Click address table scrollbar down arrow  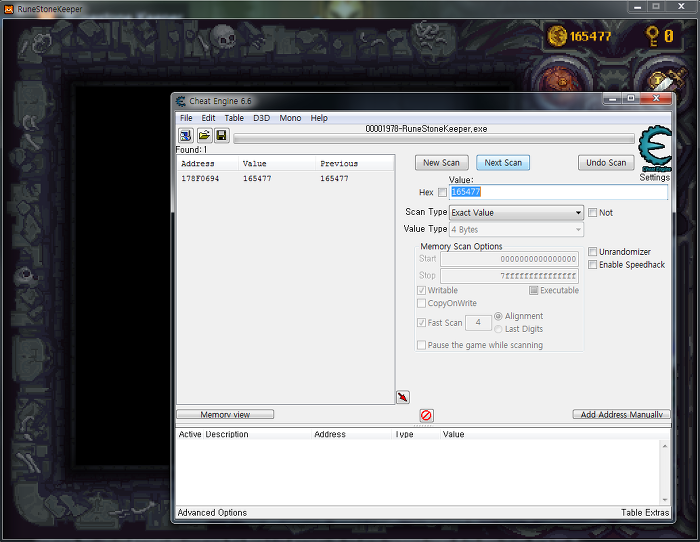665,500
